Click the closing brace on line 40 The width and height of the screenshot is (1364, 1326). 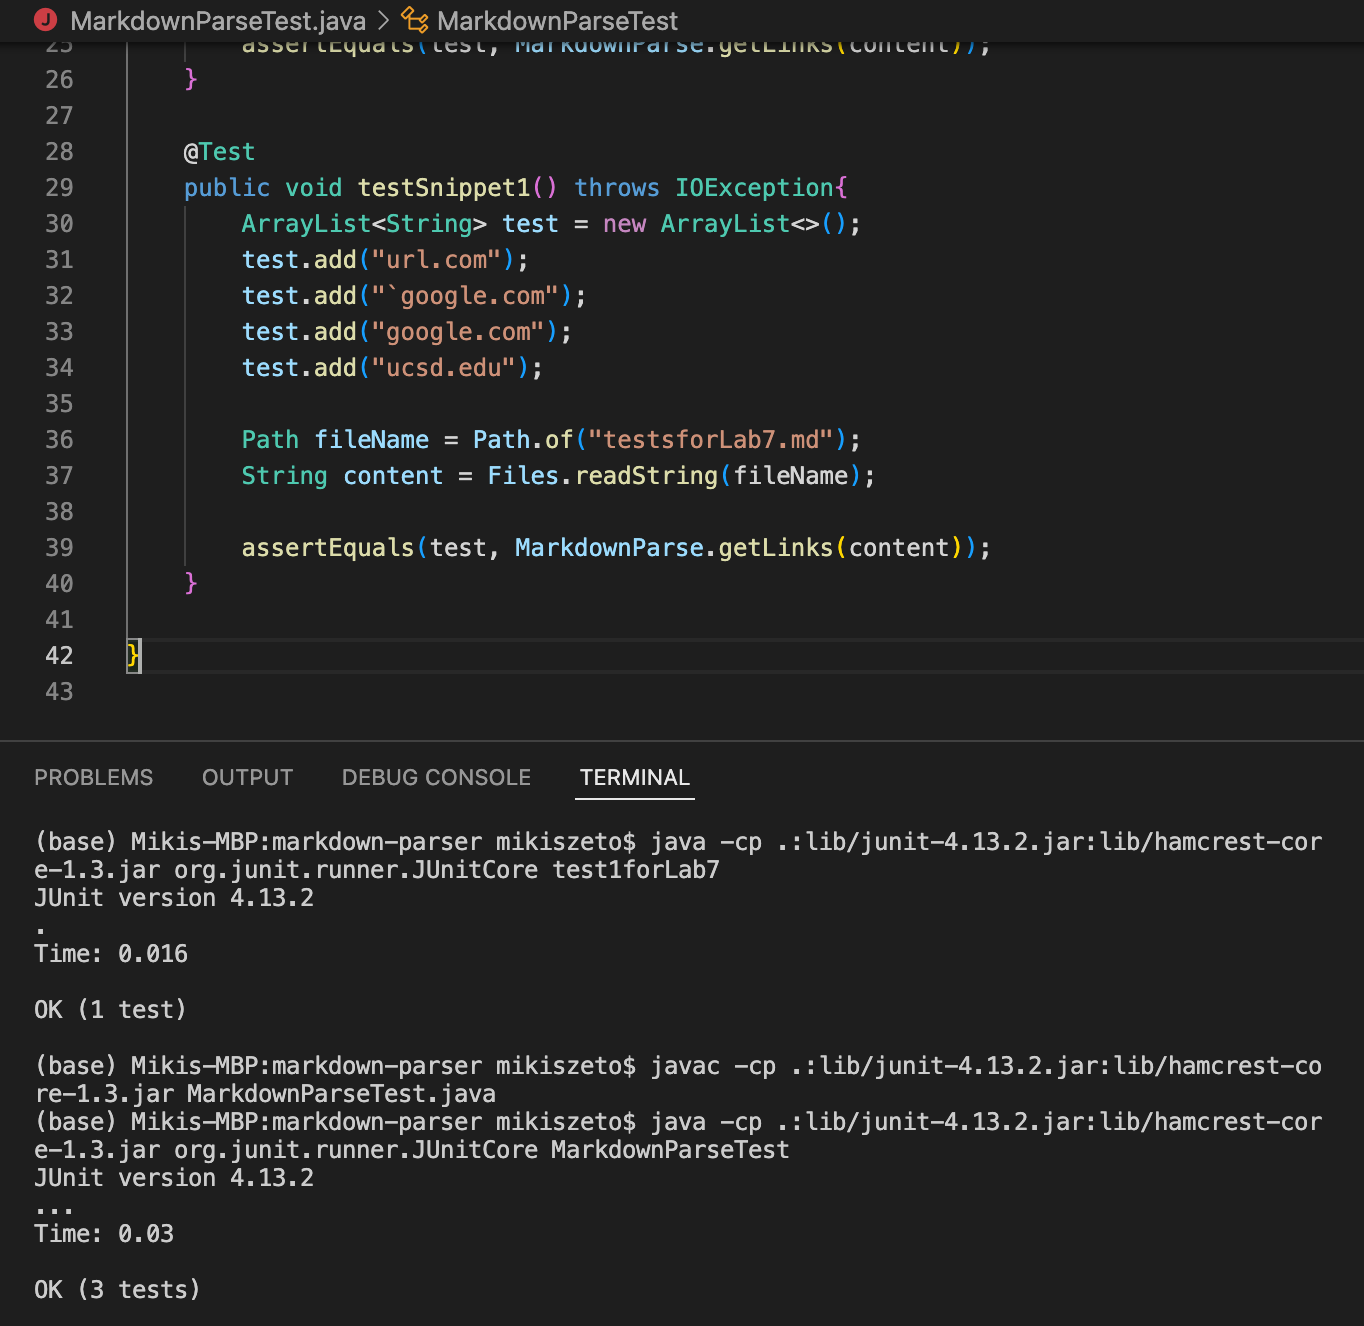pos(191,583)
